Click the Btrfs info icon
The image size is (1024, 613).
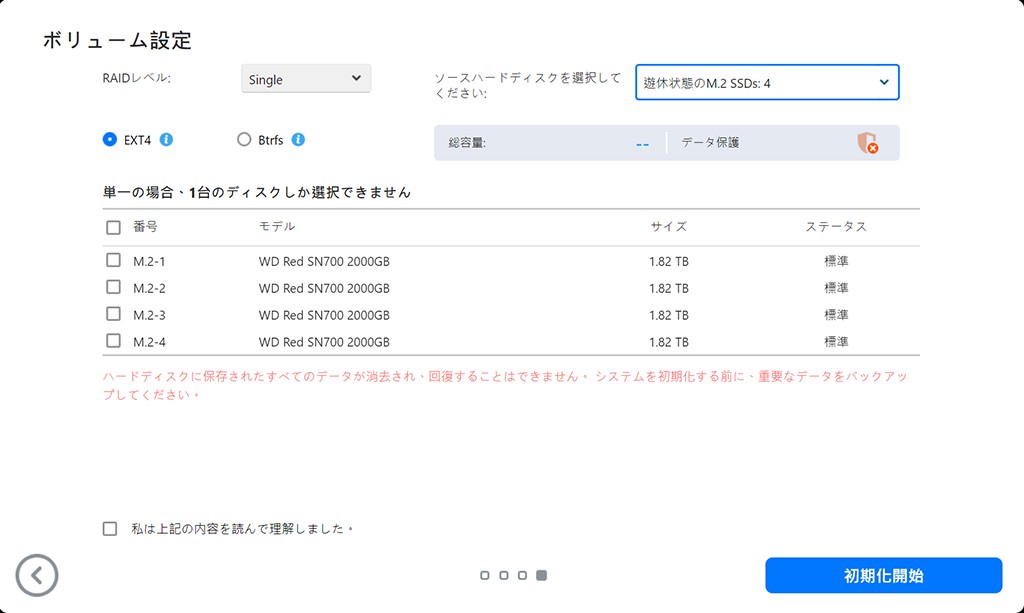(298, 140)
